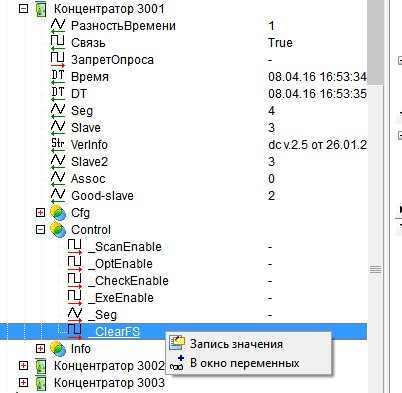
Task: Click the Good-slave analog signal icon
Action: pos(58,196)
